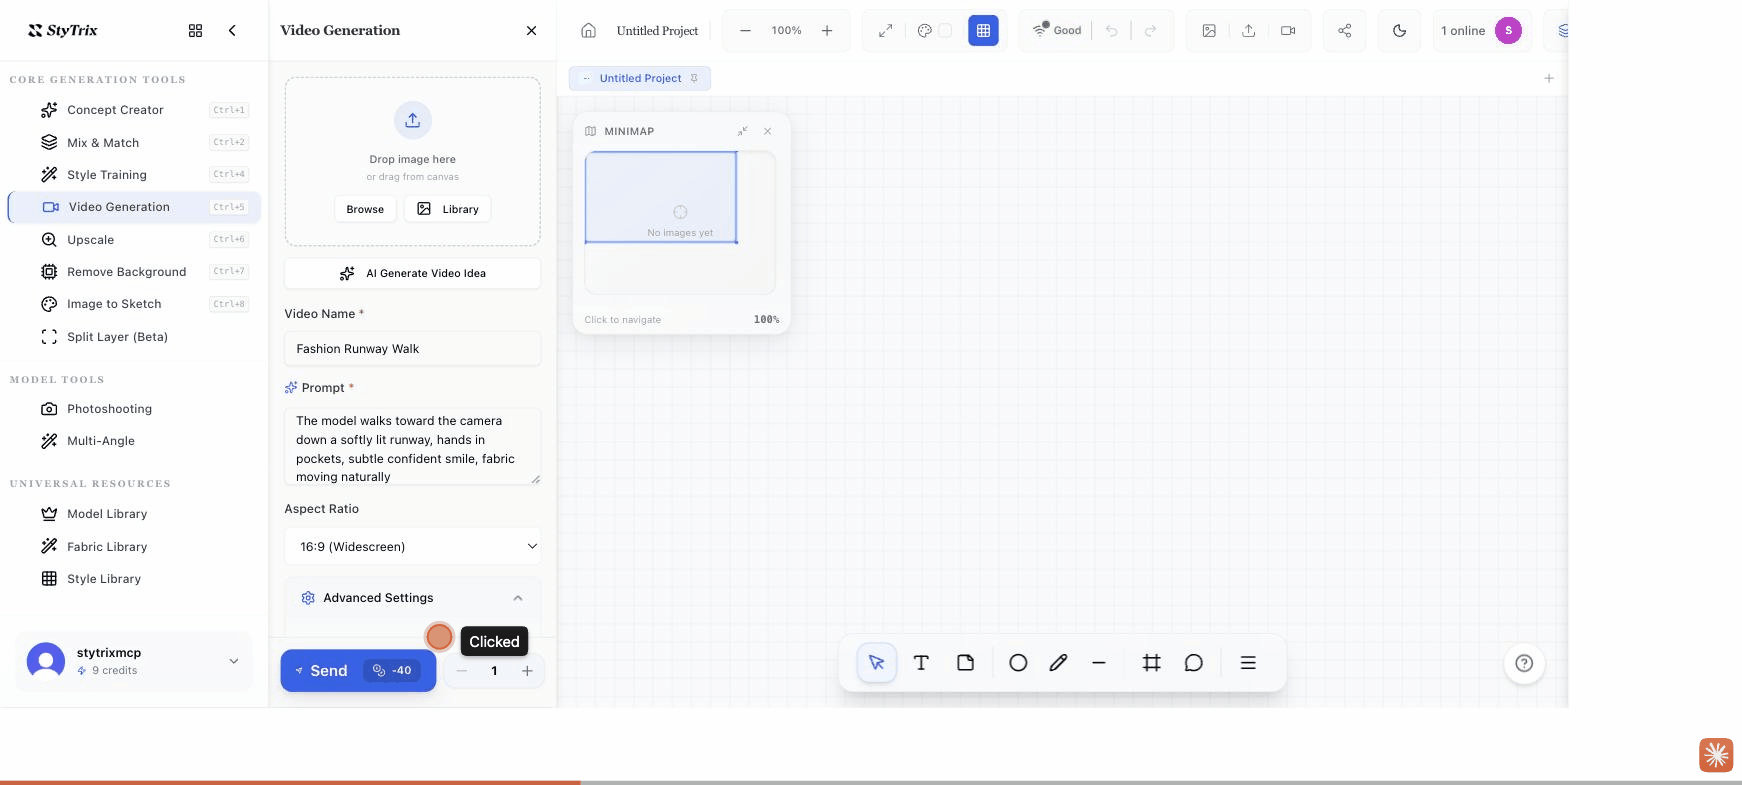The image size is (1742, 785).
Task: Click inside the Prompt text area
Action: tap(413, 447)
